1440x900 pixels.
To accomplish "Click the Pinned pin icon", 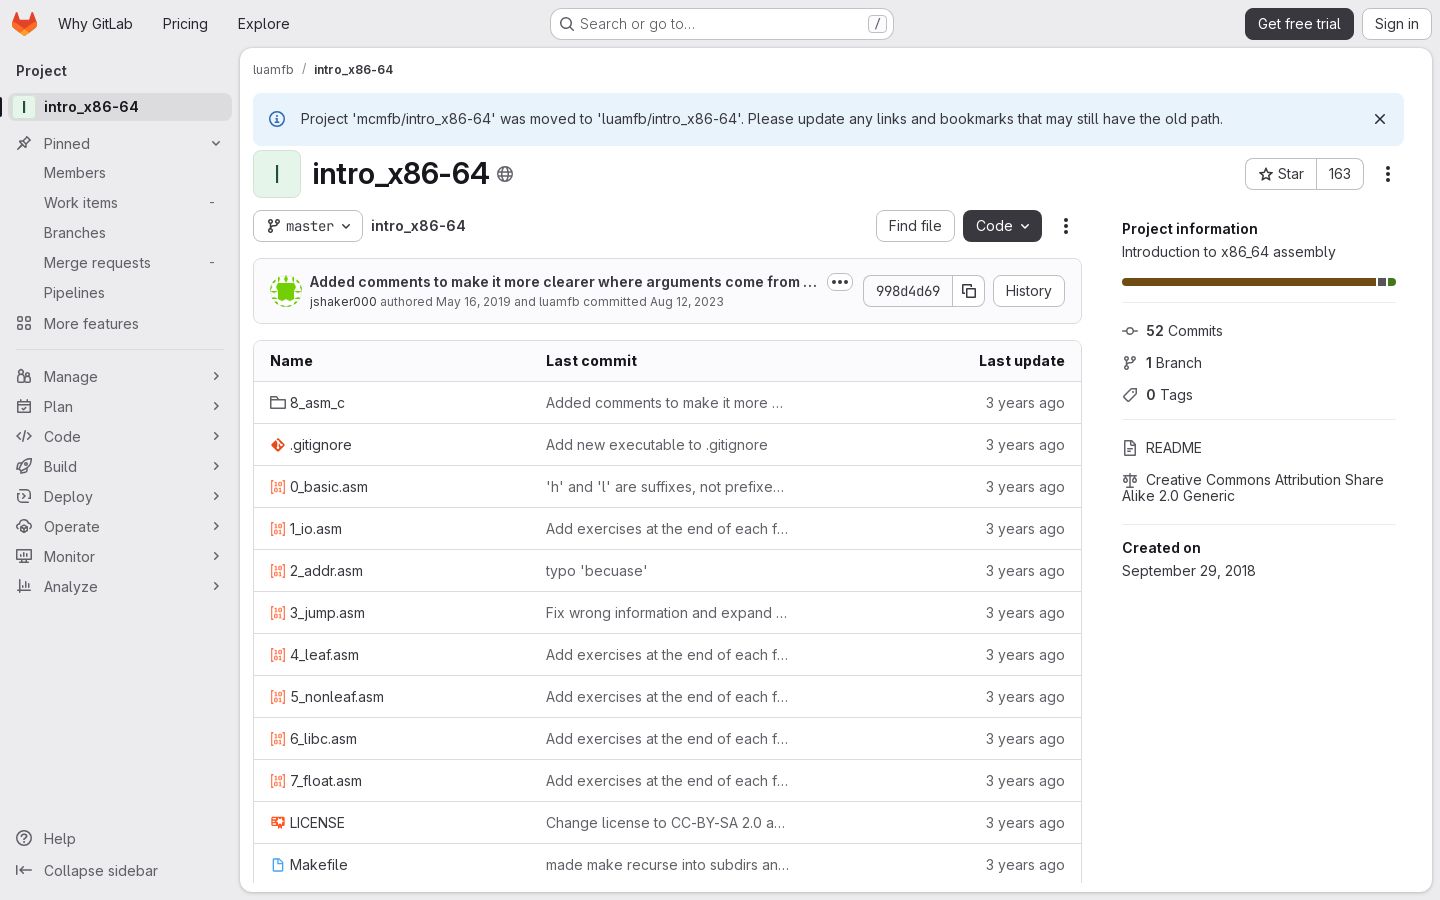I will click(24, 144).
